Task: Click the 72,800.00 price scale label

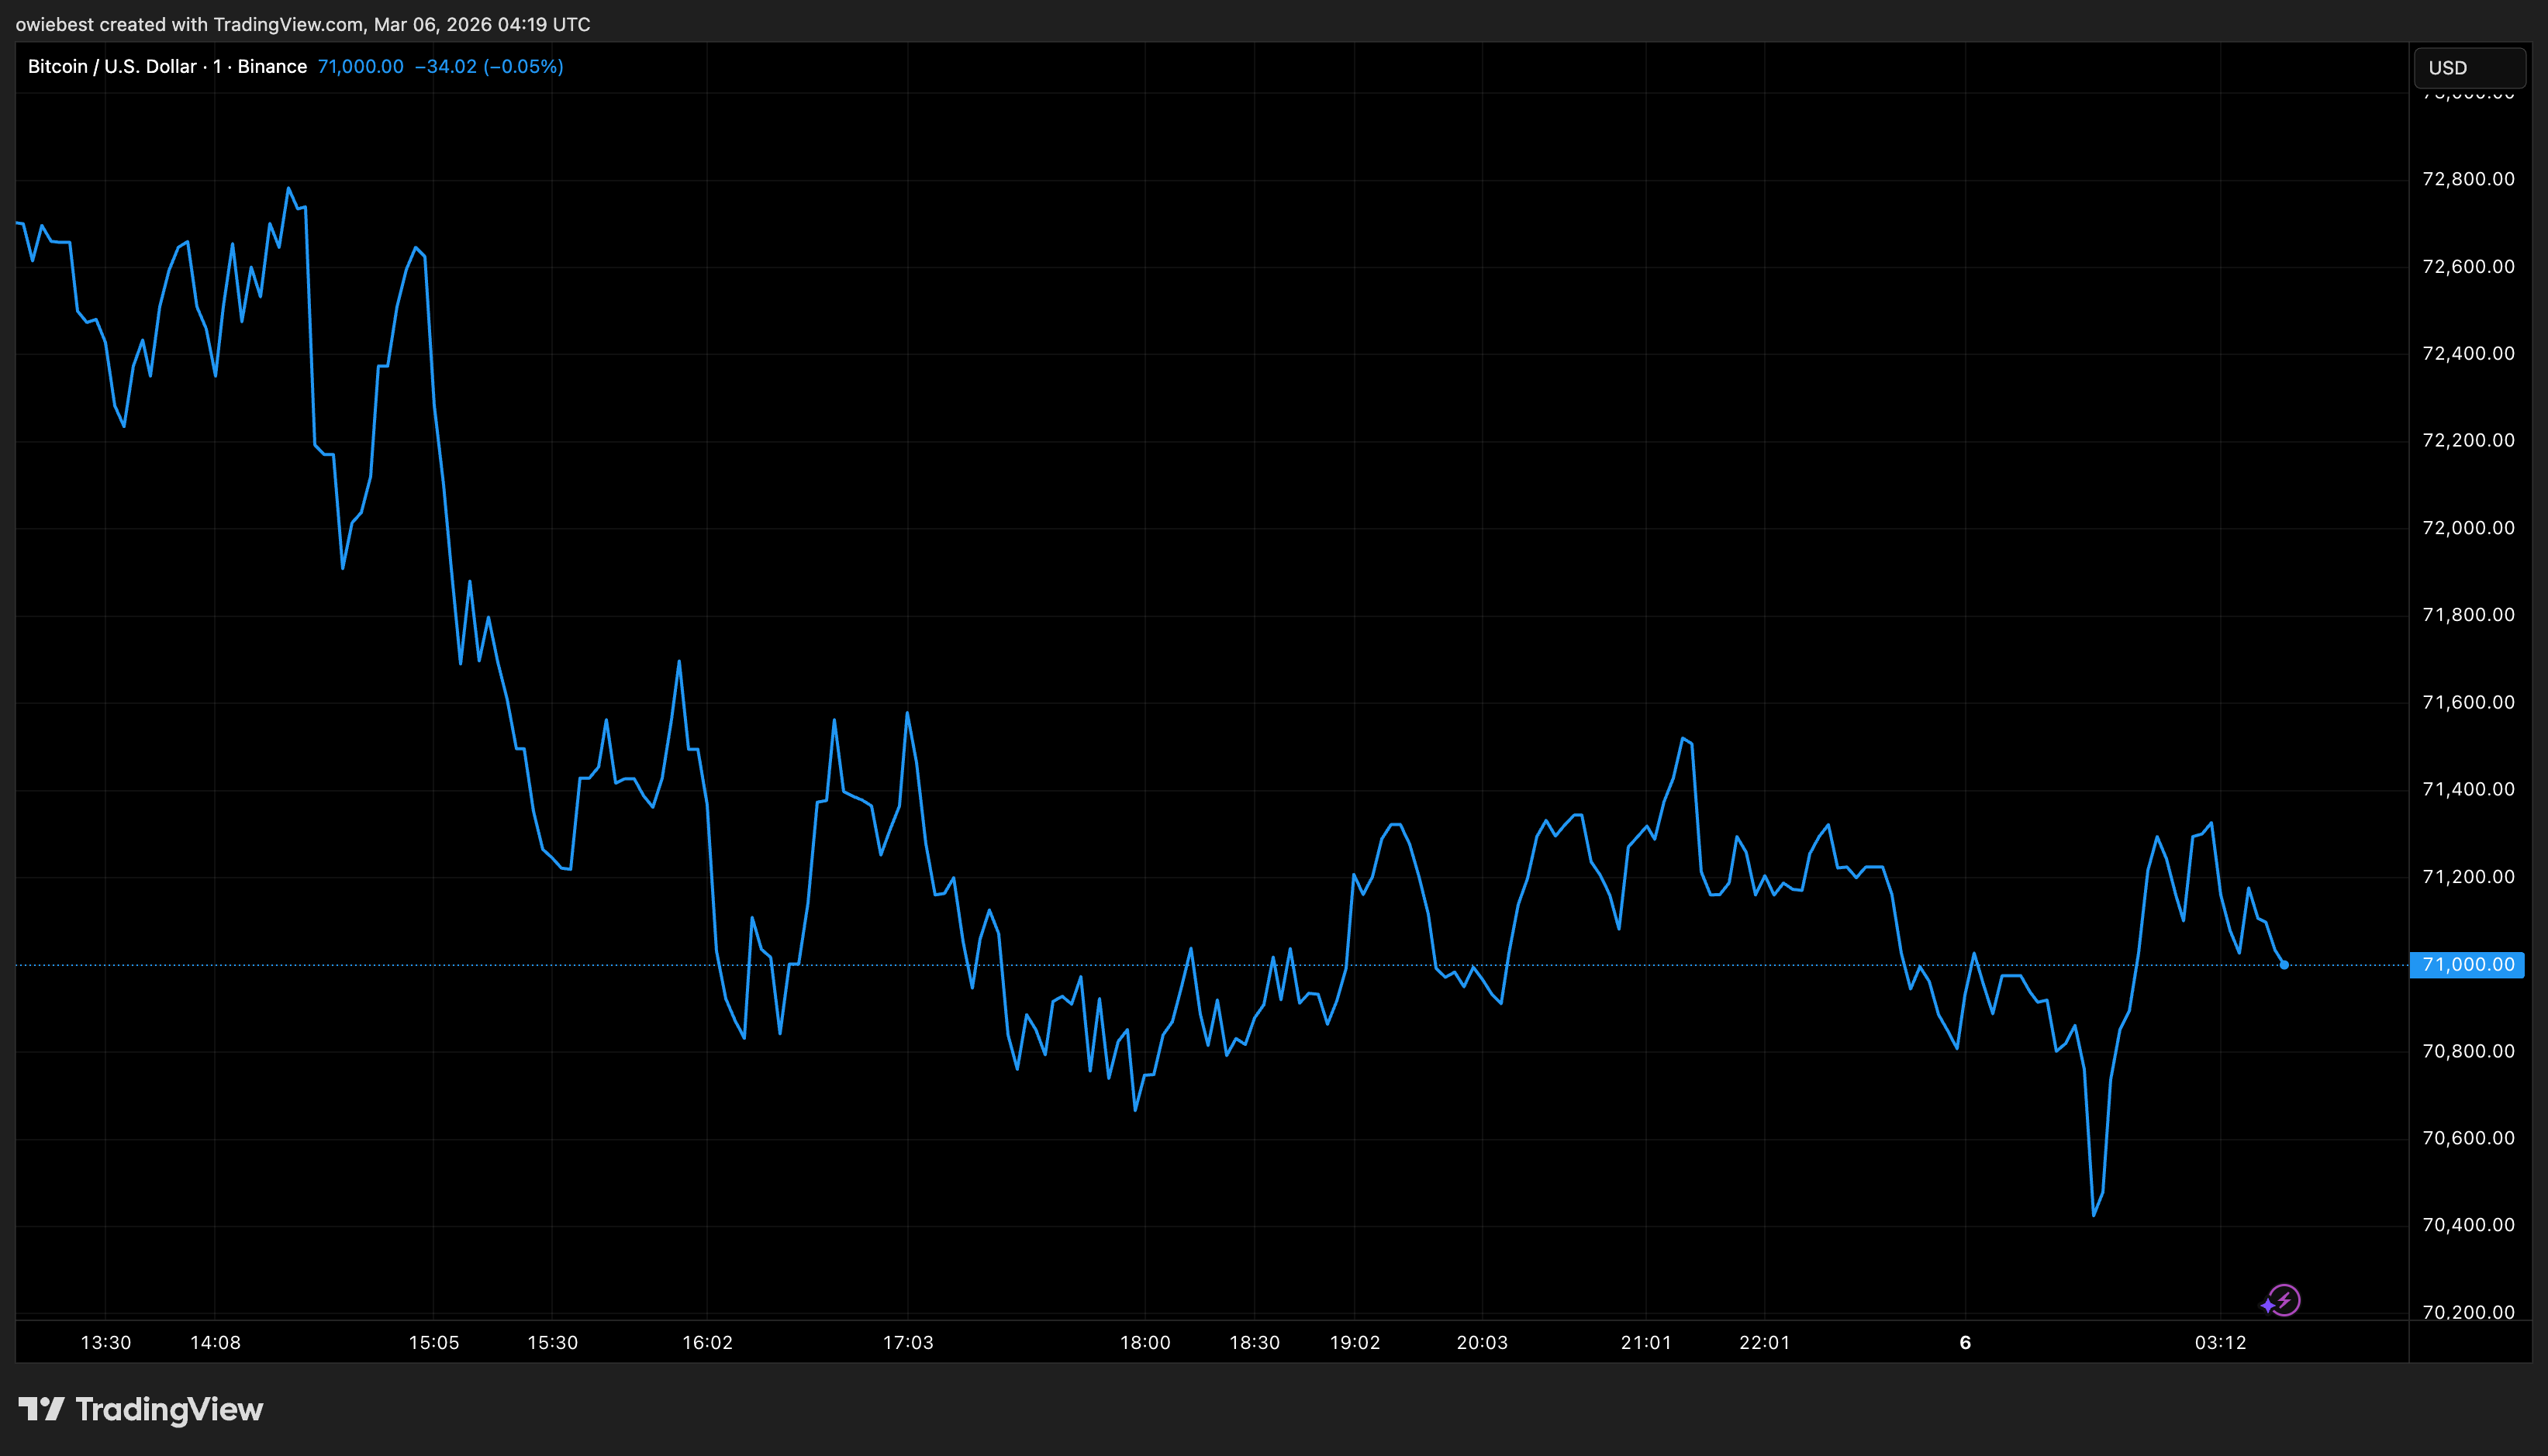Action: [x=2467, y=180]
